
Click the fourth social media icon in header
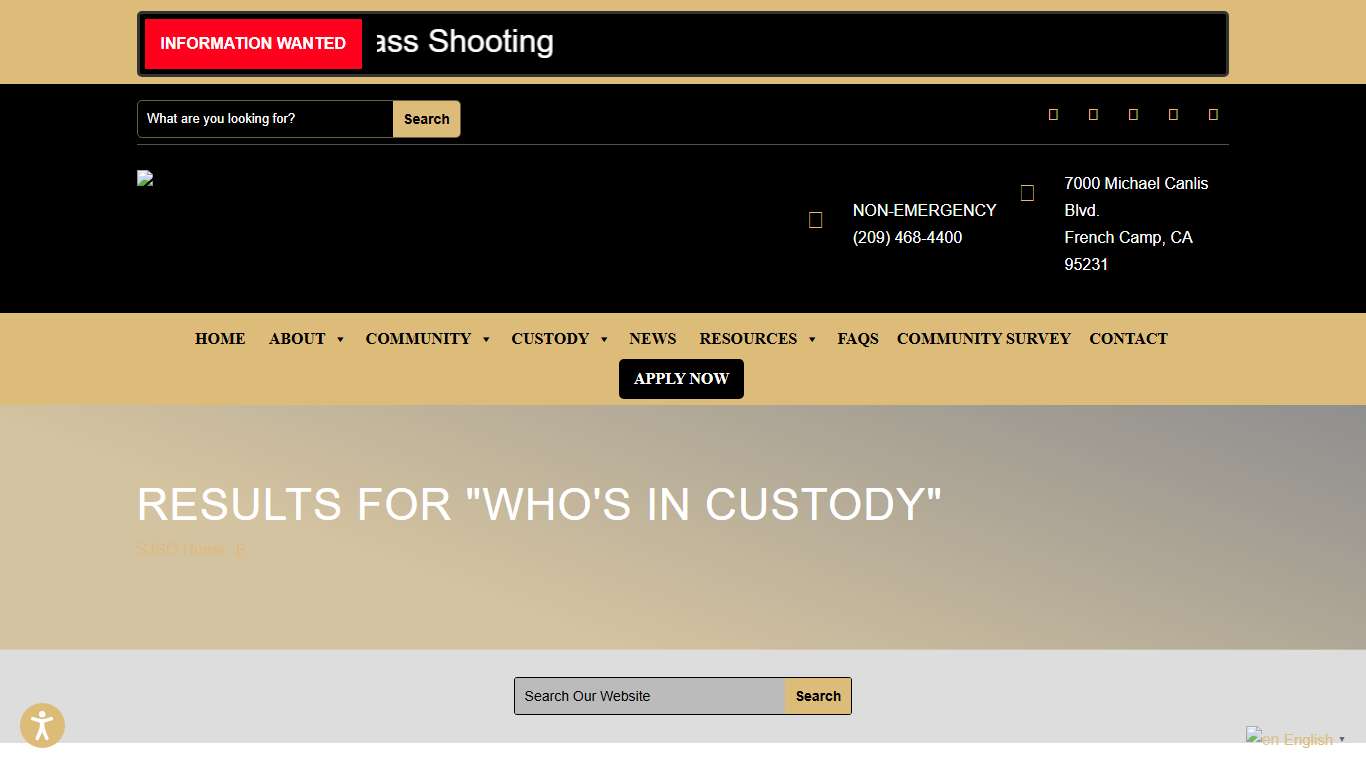(1173, 114)
